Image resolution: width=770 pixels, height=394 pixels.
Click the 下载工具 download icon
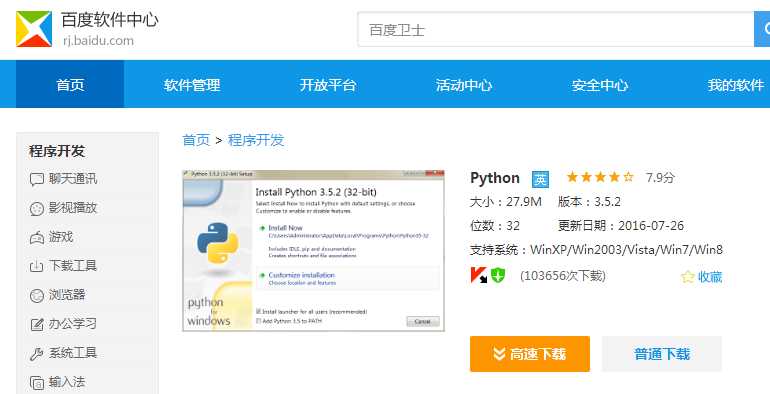37,266
